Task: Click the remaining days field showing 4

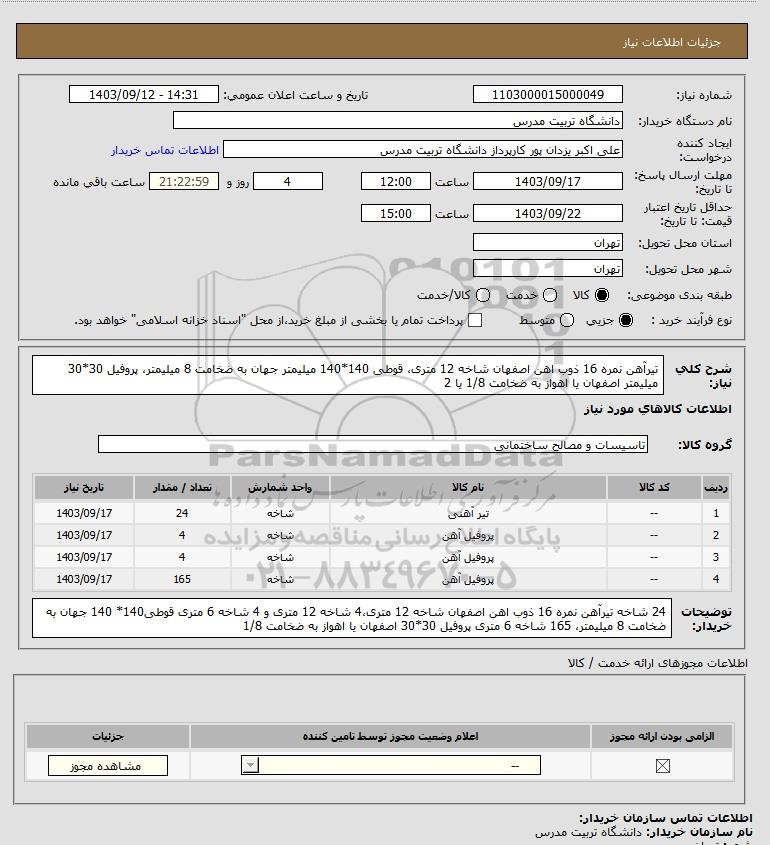Action: [x=288, y=182]
